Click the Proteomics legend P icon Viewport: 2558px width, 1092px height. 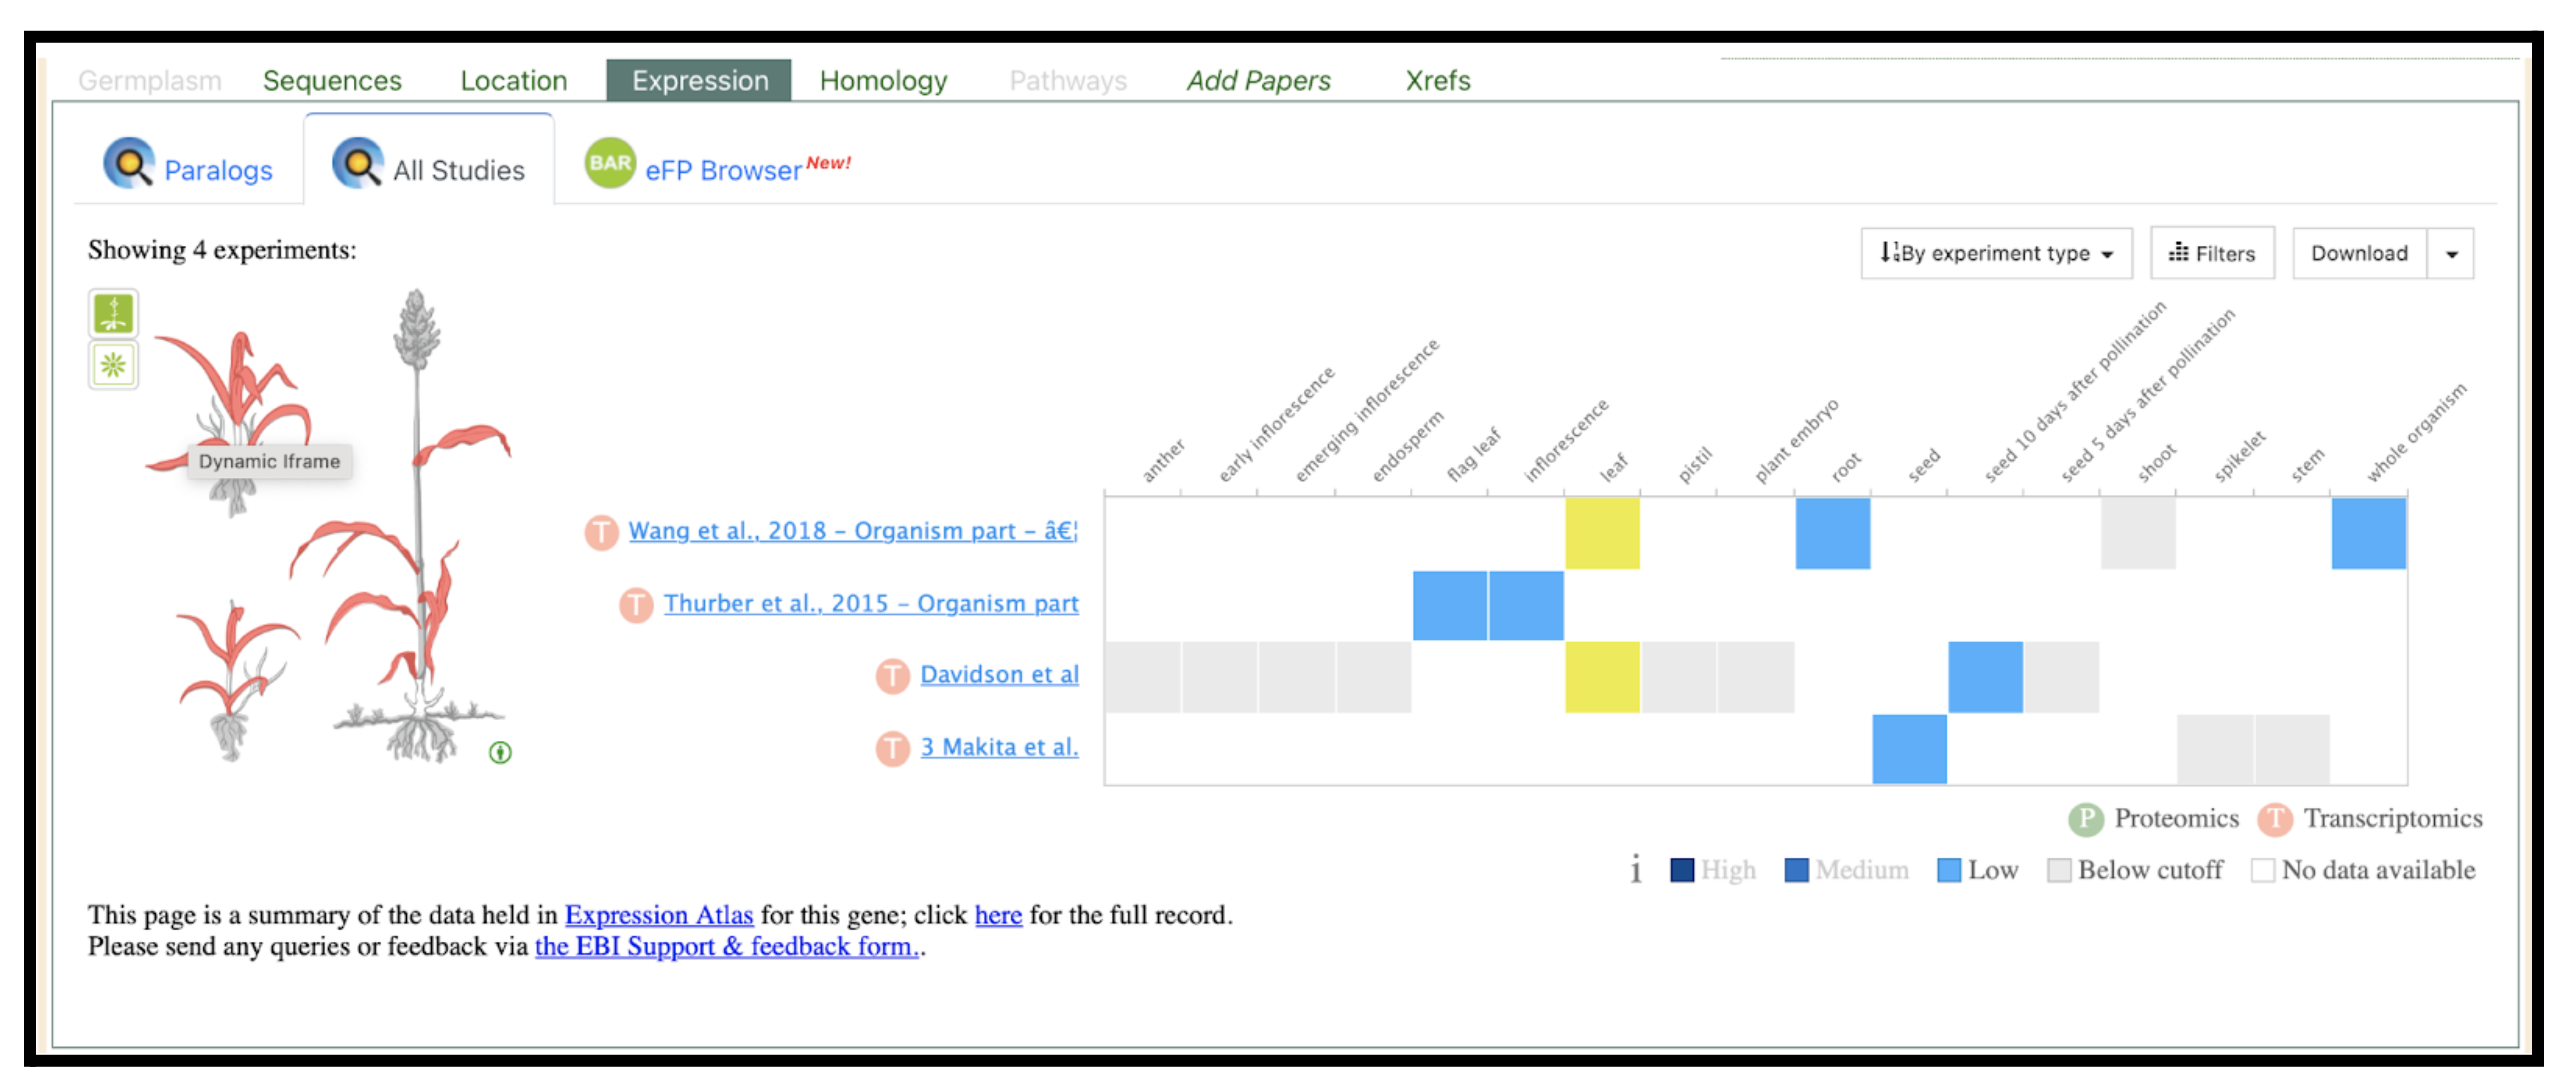click(2085, 819)
